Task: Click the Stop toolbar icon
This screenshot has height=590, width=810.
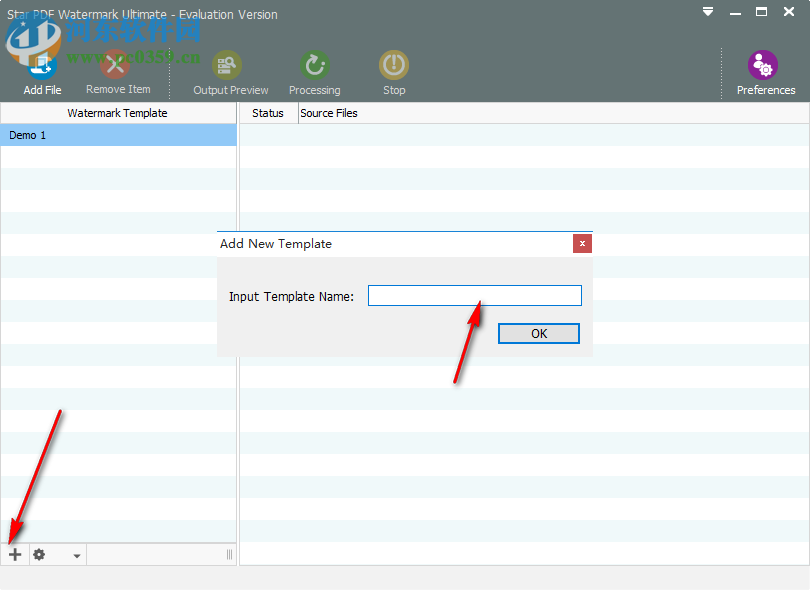Action: point(394,65)
